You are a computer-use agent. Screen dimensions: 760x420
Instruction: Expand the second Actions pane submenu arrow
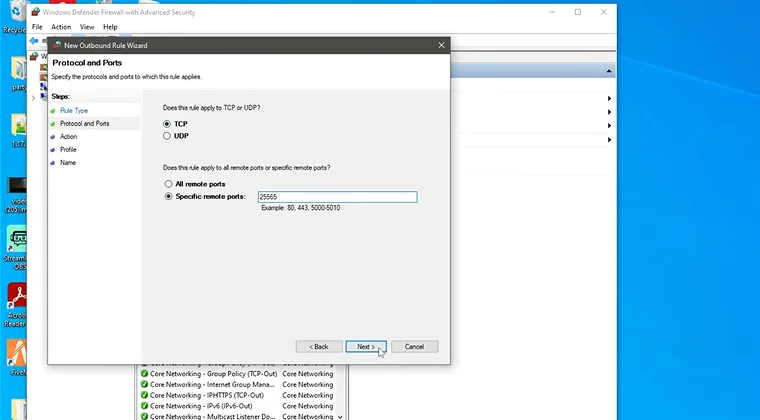click(x=609, y=112)
